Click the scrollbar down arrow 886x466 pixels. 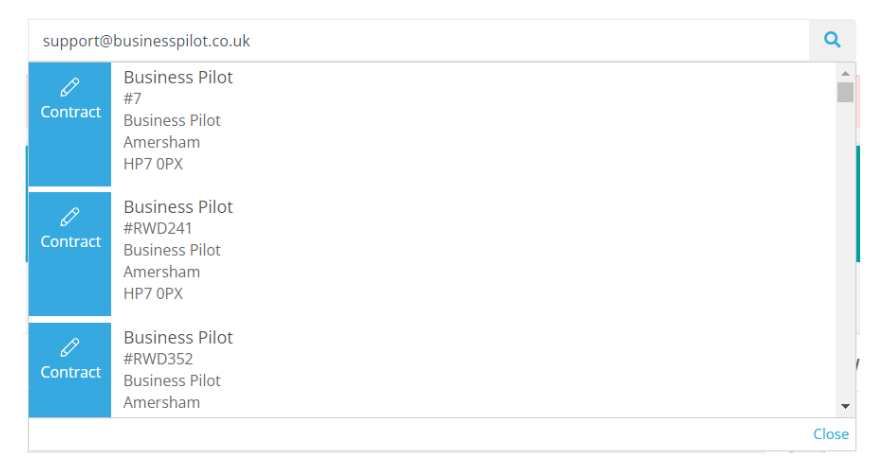pyautogui.click(x=845, y=406)
